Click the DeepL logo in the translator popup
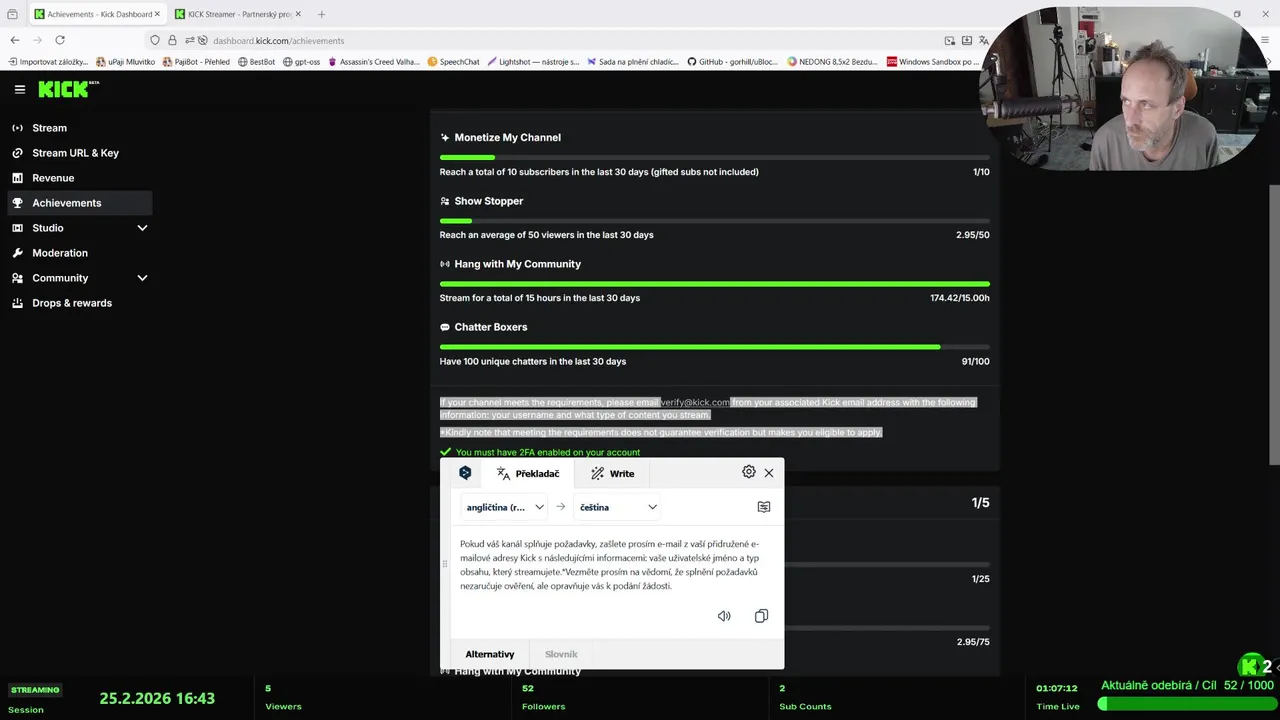The width and height of the screenshot is (1280, 720). tap(465, 473)
